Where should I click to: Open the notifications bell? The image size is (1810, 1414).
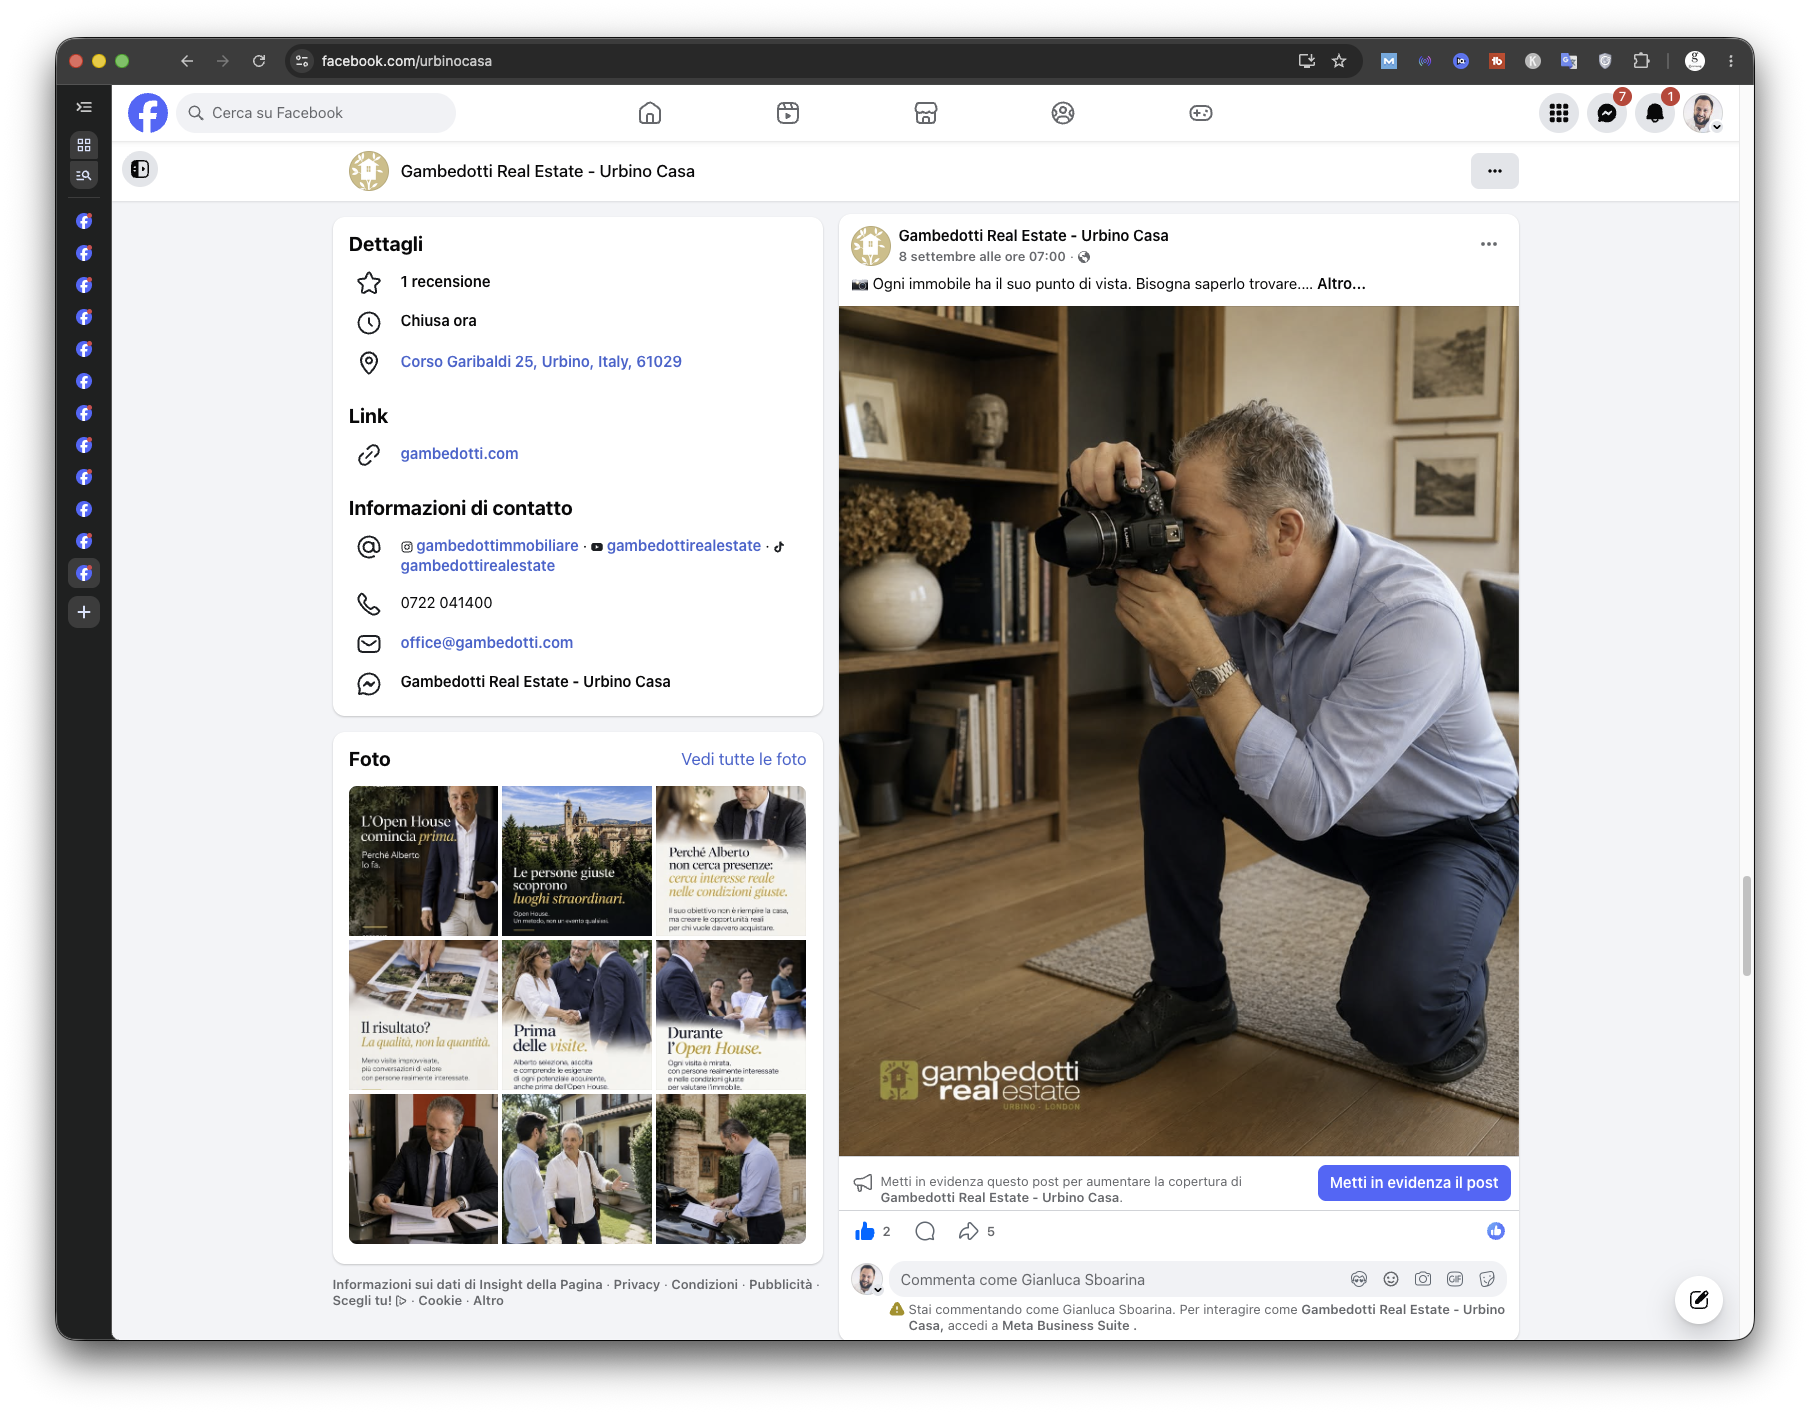pyautogui.click(x=1655, y=113)
